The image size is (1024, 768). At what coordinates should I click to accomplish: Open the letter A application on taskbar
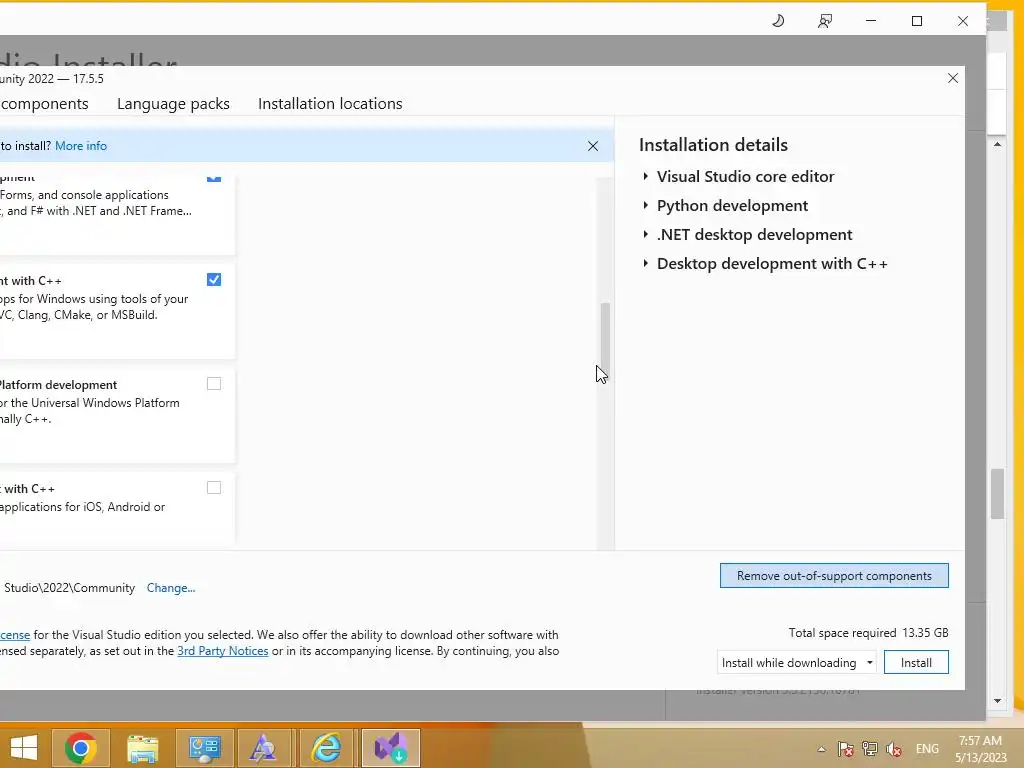[264, 748]
